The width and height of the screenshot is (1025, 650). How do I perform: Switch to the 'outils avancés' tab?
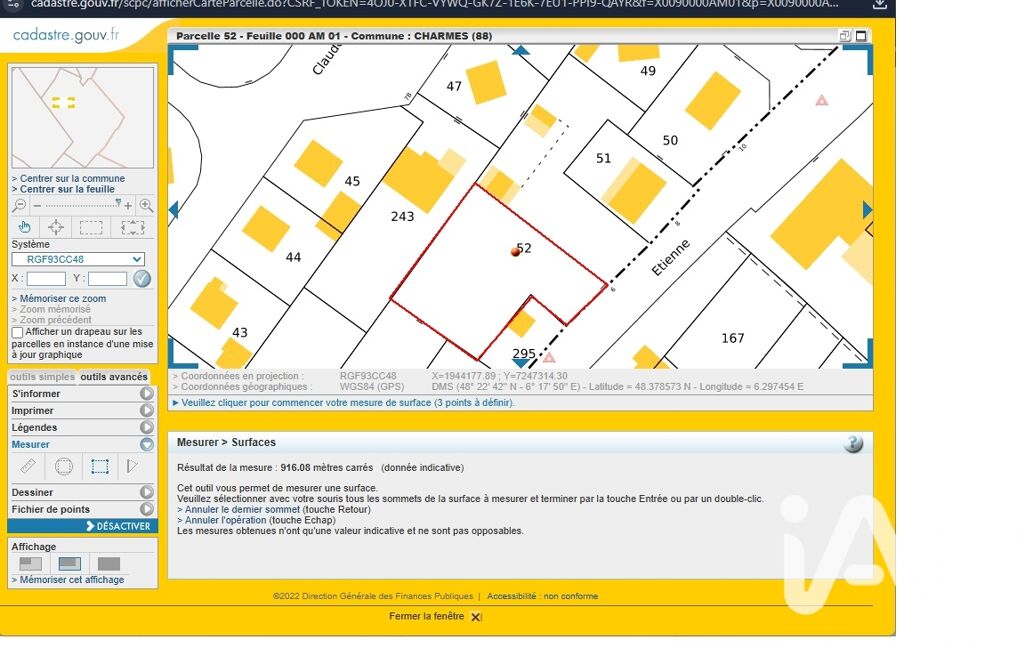coord(114,377)
